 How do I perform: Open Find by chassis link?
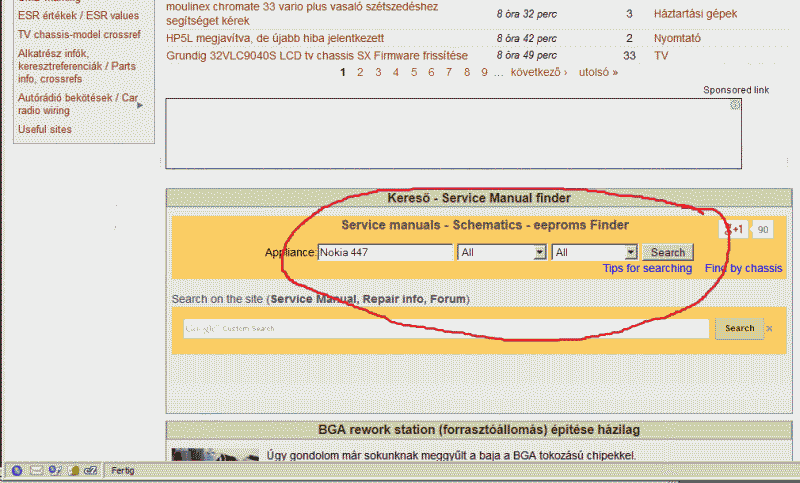pos(743,268)
